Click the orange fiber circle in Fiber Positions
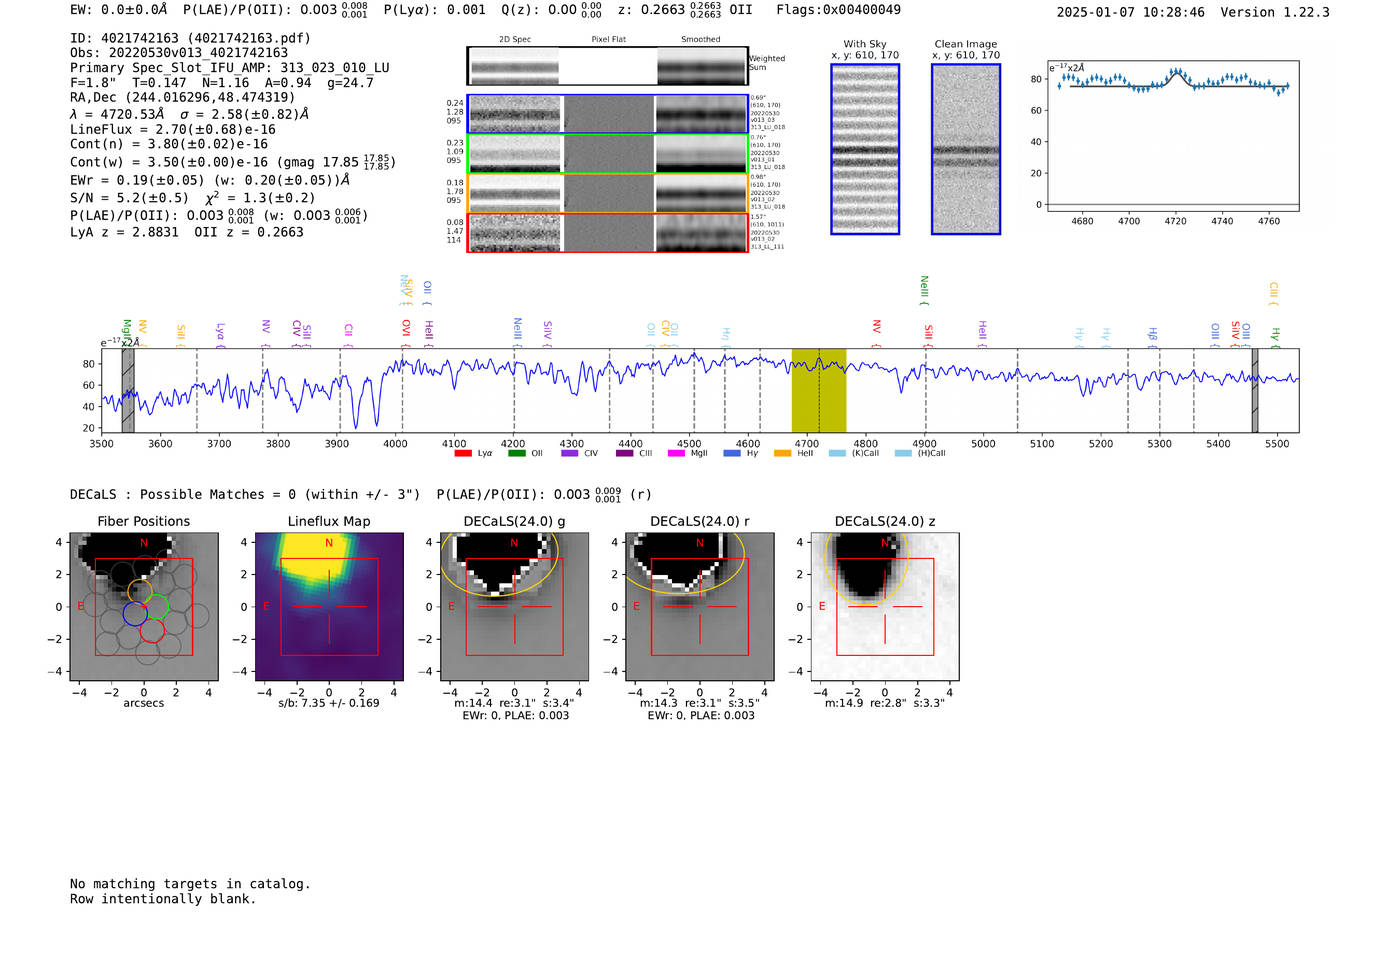The width and height of the screenshot is (1400, 953). (141, 591)
